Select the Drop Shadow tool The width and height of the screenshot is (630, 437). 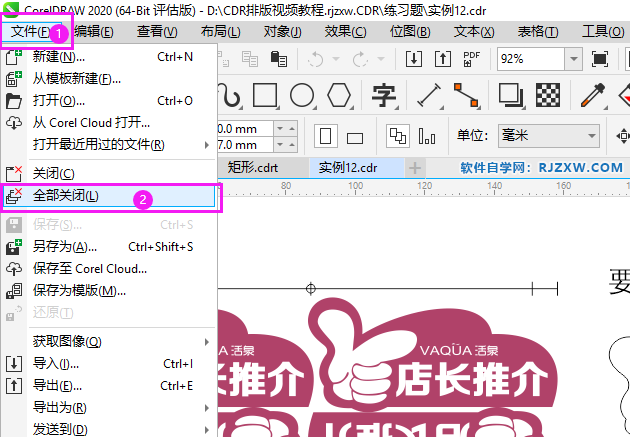pos(511,96)
